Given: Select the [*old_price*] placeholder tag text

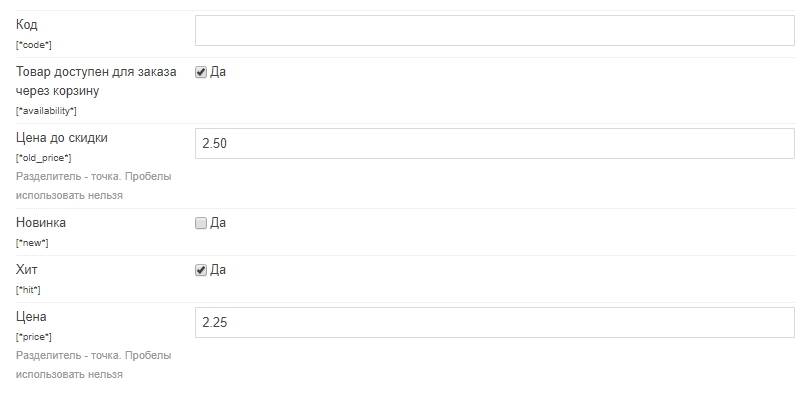Looking at the screenshot, I should tap(44, 158).
